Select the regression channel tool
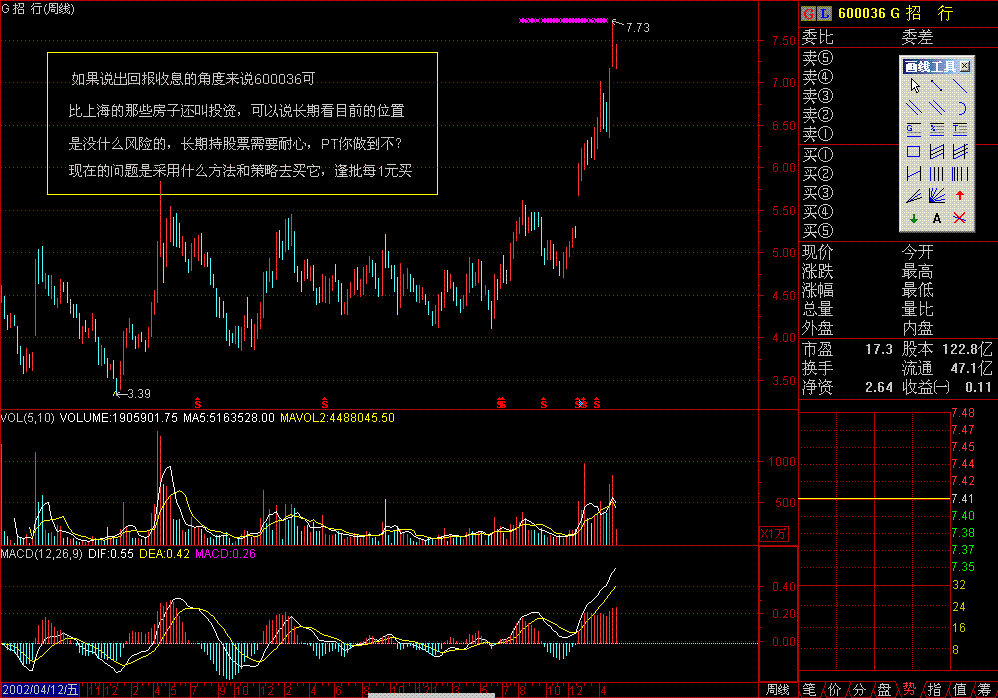This screenshot has height=698, width=998. point(937,152)
